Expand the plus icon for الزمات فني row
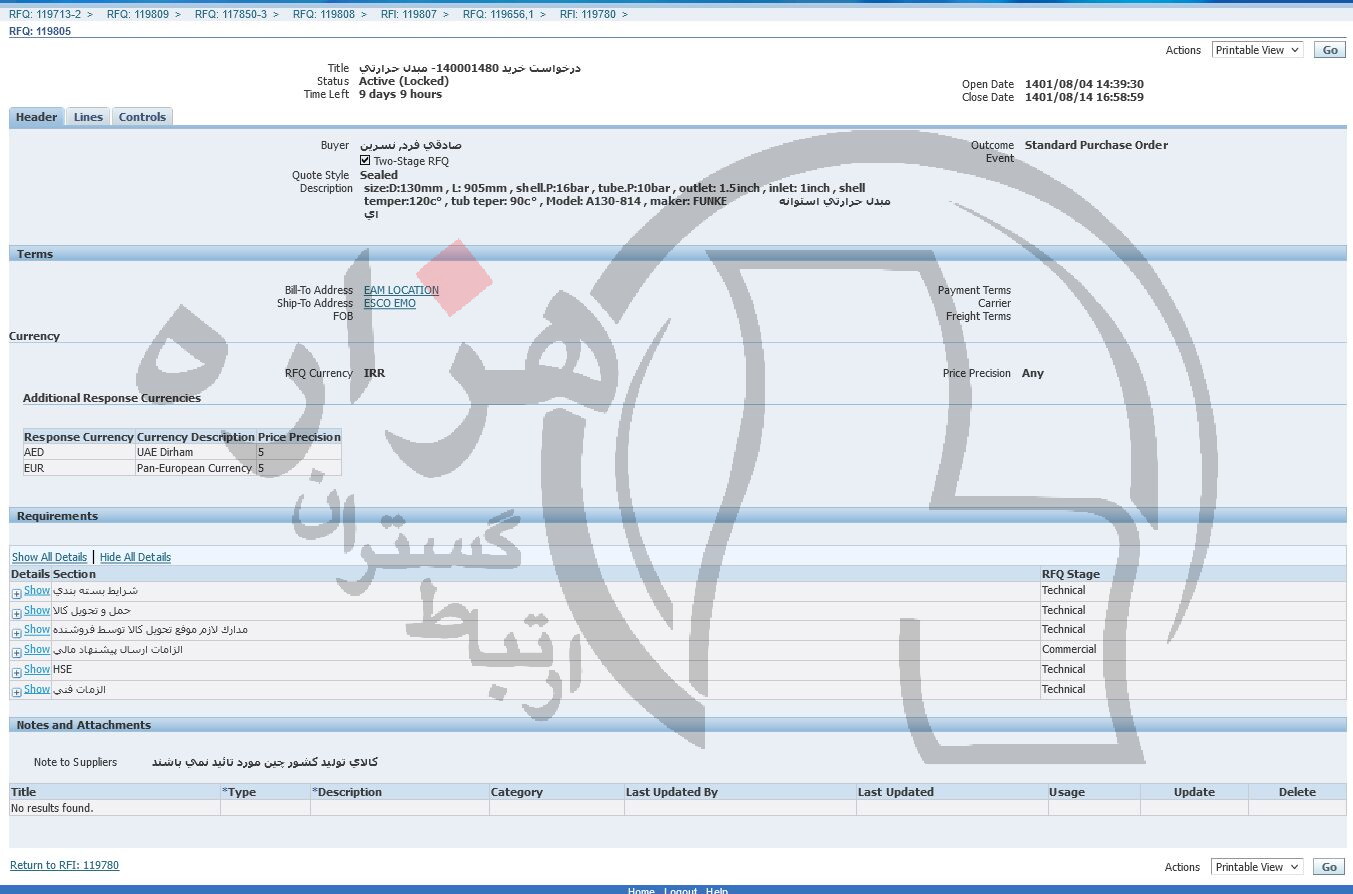The image size is (1353, 894). 17,692
